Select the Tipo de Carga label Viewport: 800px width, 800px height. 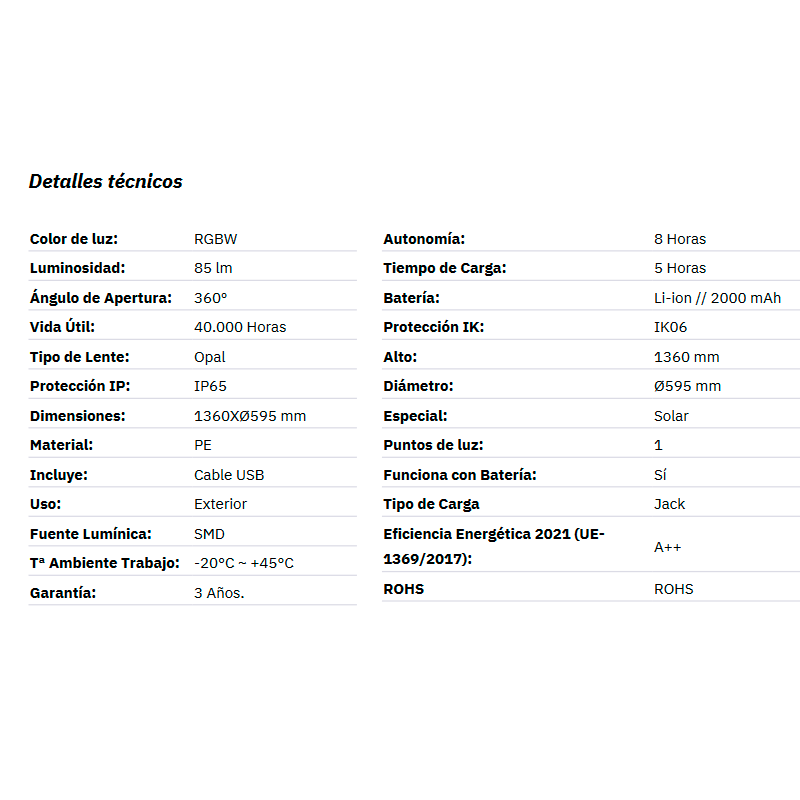click(431, 505)
